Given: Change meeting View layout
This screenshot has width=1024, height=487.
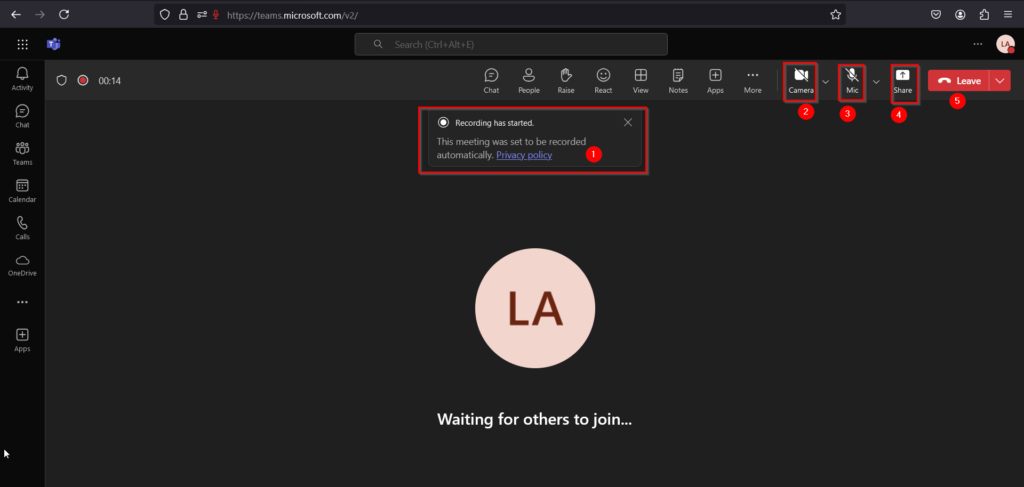Looking at the screenshot, I should 641,81.
